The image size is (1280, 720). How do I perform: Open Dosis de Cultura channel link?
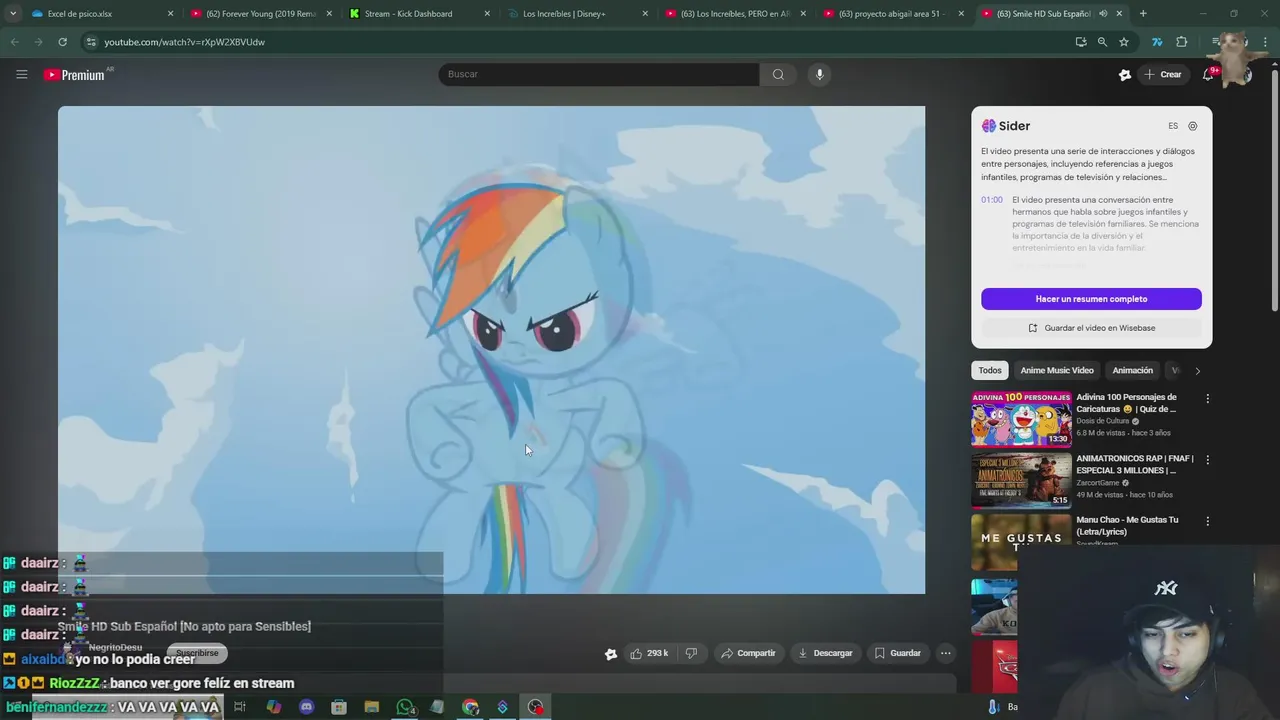click(x=1102, y=421)
